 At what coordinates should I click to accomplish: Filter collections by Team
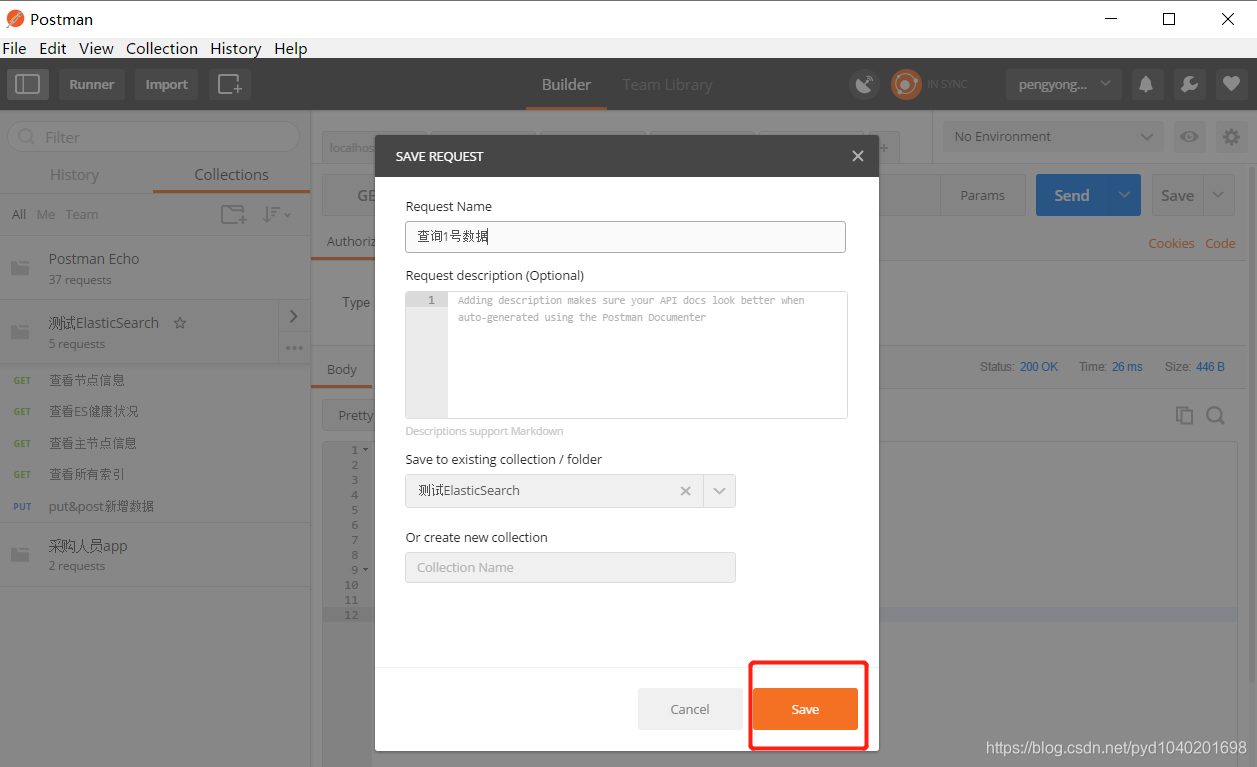click(82, 214)
